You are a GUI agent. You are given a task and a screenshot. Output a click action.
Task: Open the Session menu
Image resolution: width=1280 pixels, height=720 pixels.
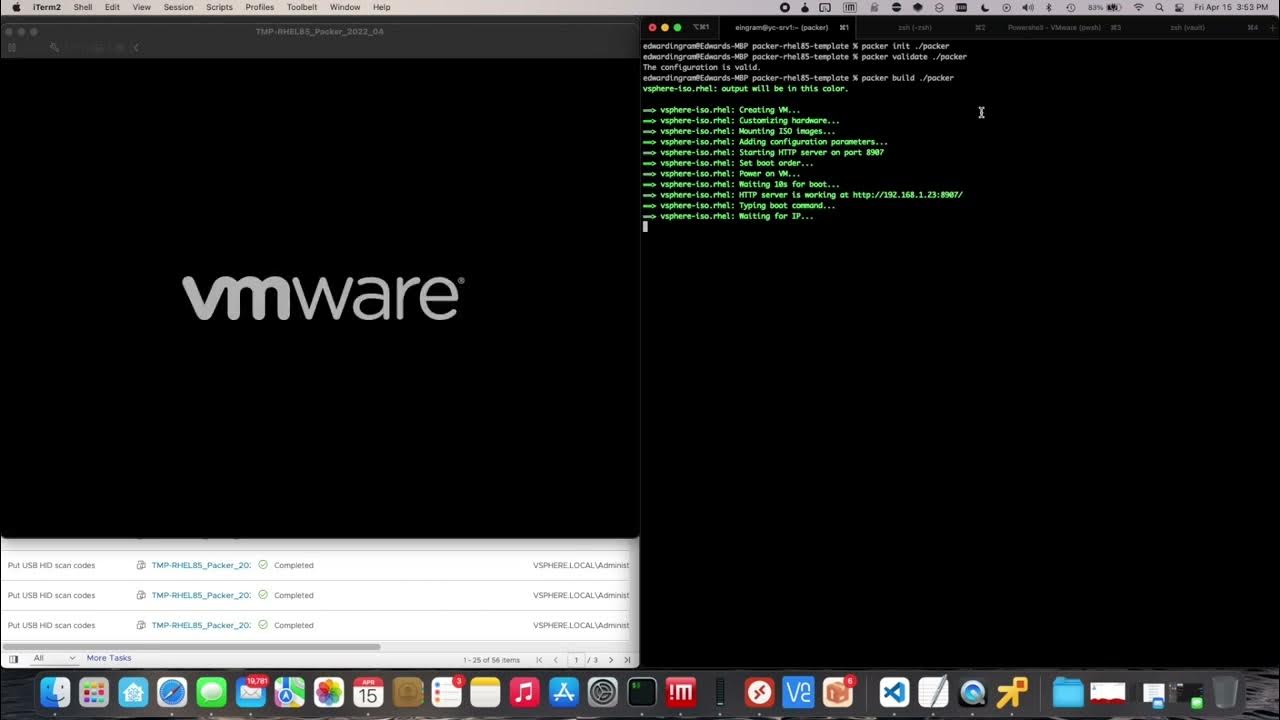[x=178, y=7]
